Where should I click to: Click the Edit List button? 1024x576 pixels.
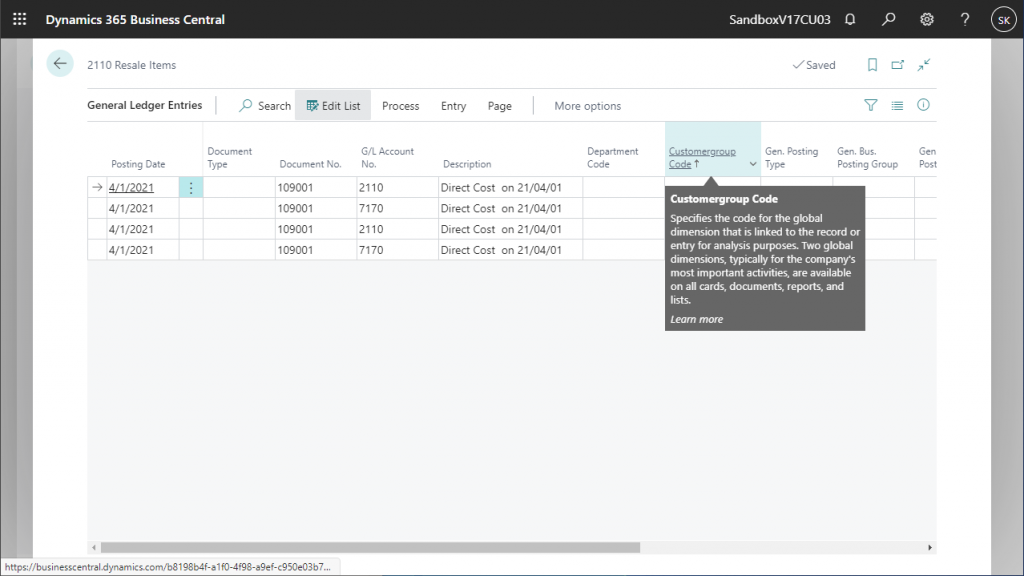[x=333, y=106]
